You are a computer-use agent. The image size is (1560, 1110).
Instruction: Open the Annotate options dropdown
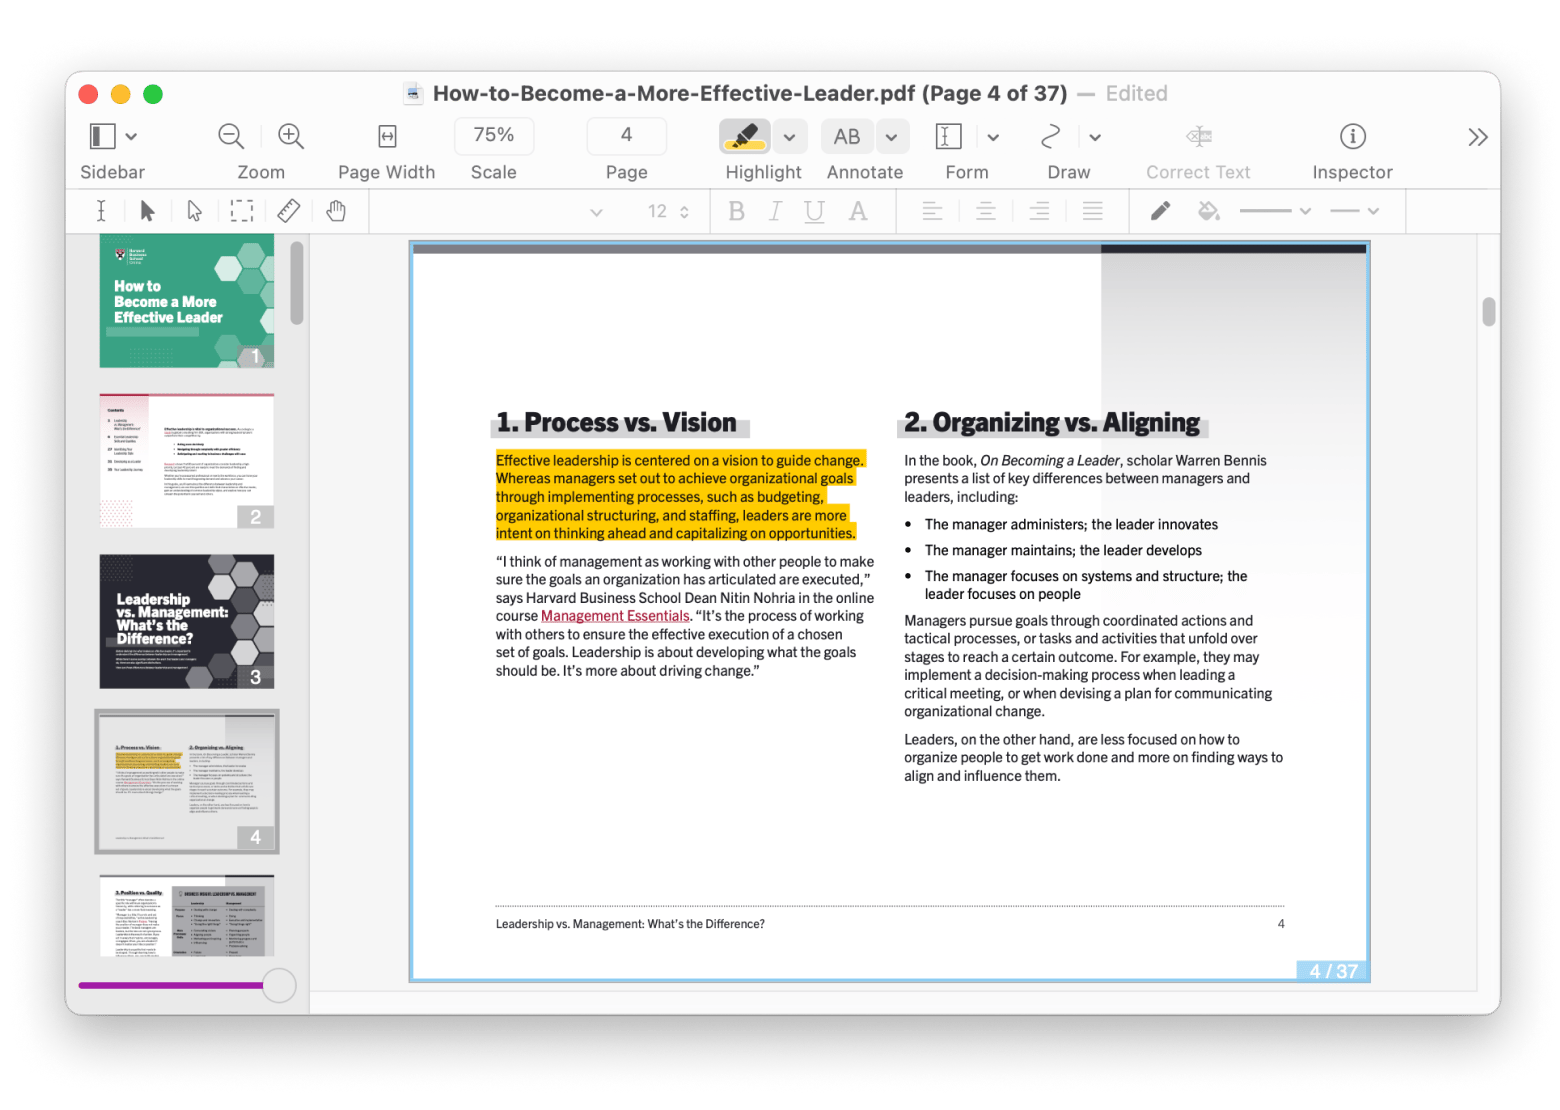(x=891, y=137)
